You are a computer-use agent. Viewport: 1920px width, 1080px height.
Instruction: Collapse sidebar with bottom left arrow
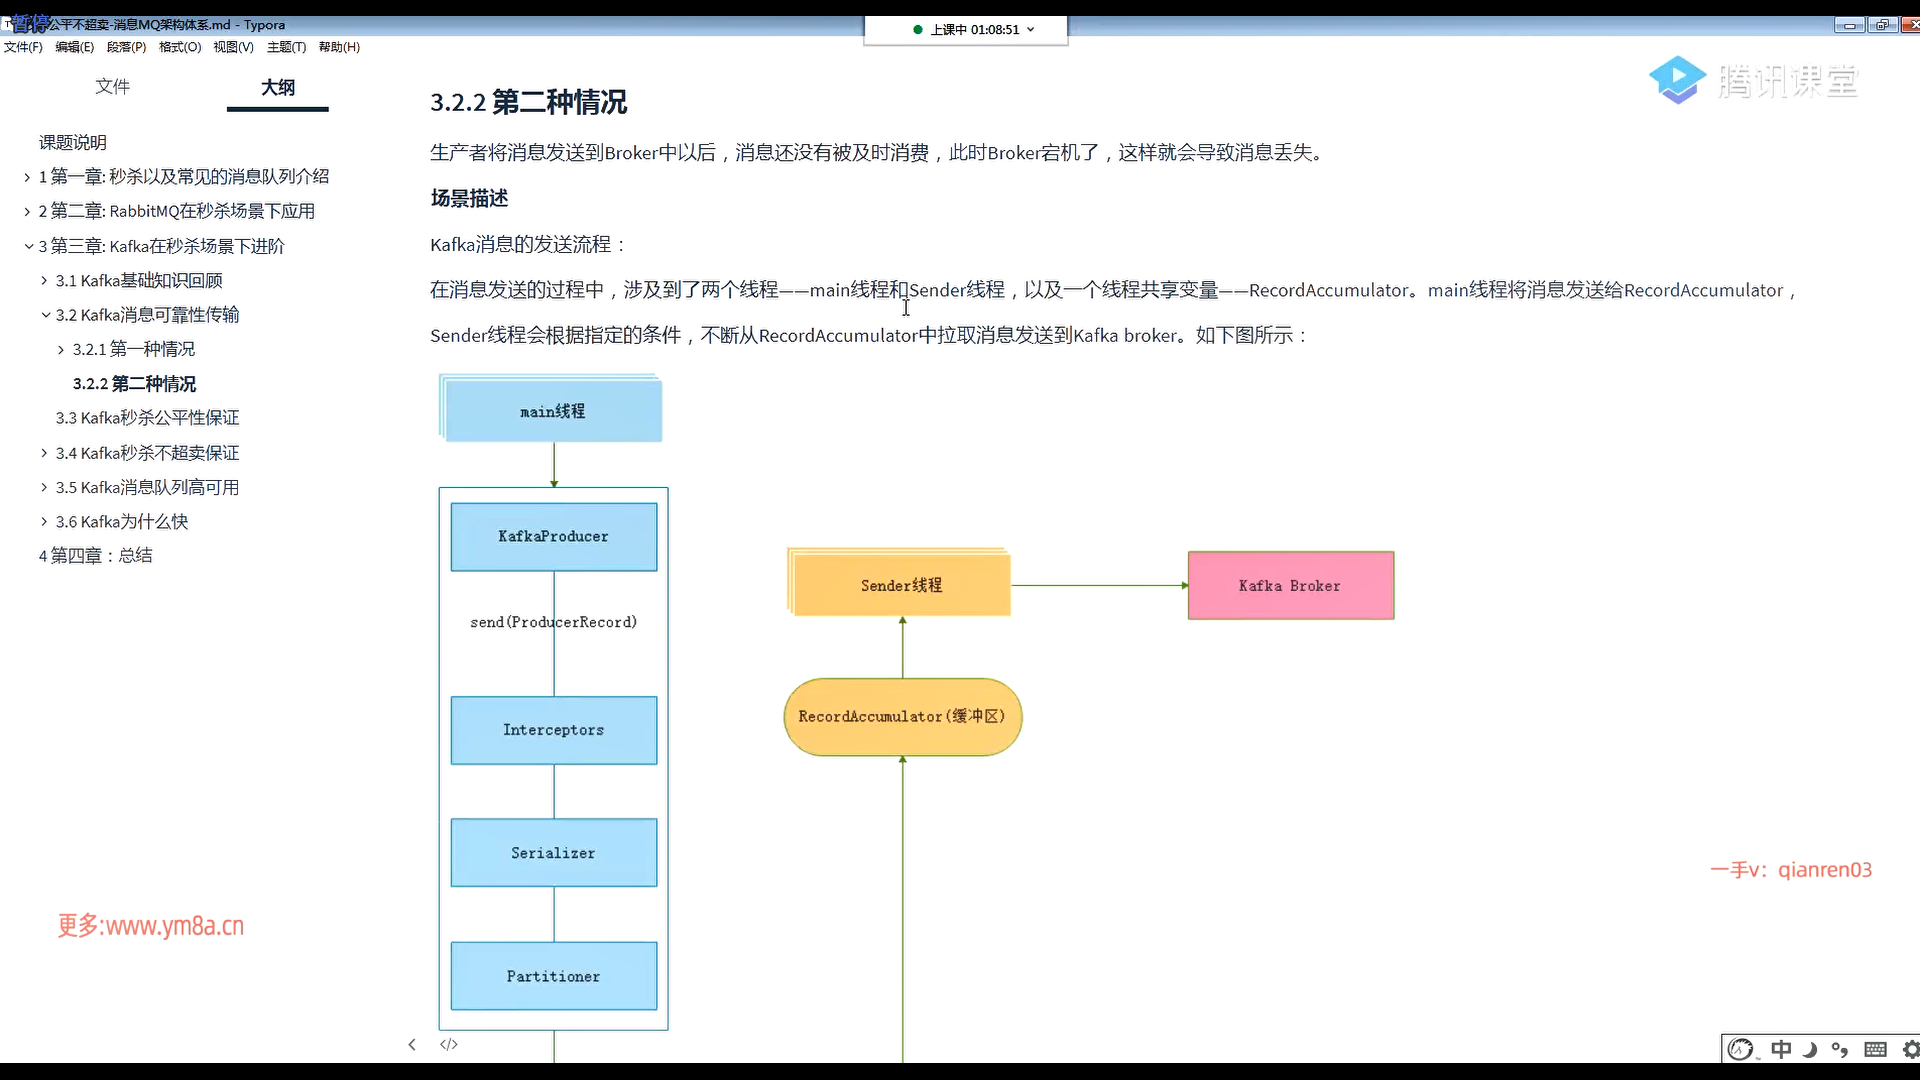click(x=412, y=1044)
